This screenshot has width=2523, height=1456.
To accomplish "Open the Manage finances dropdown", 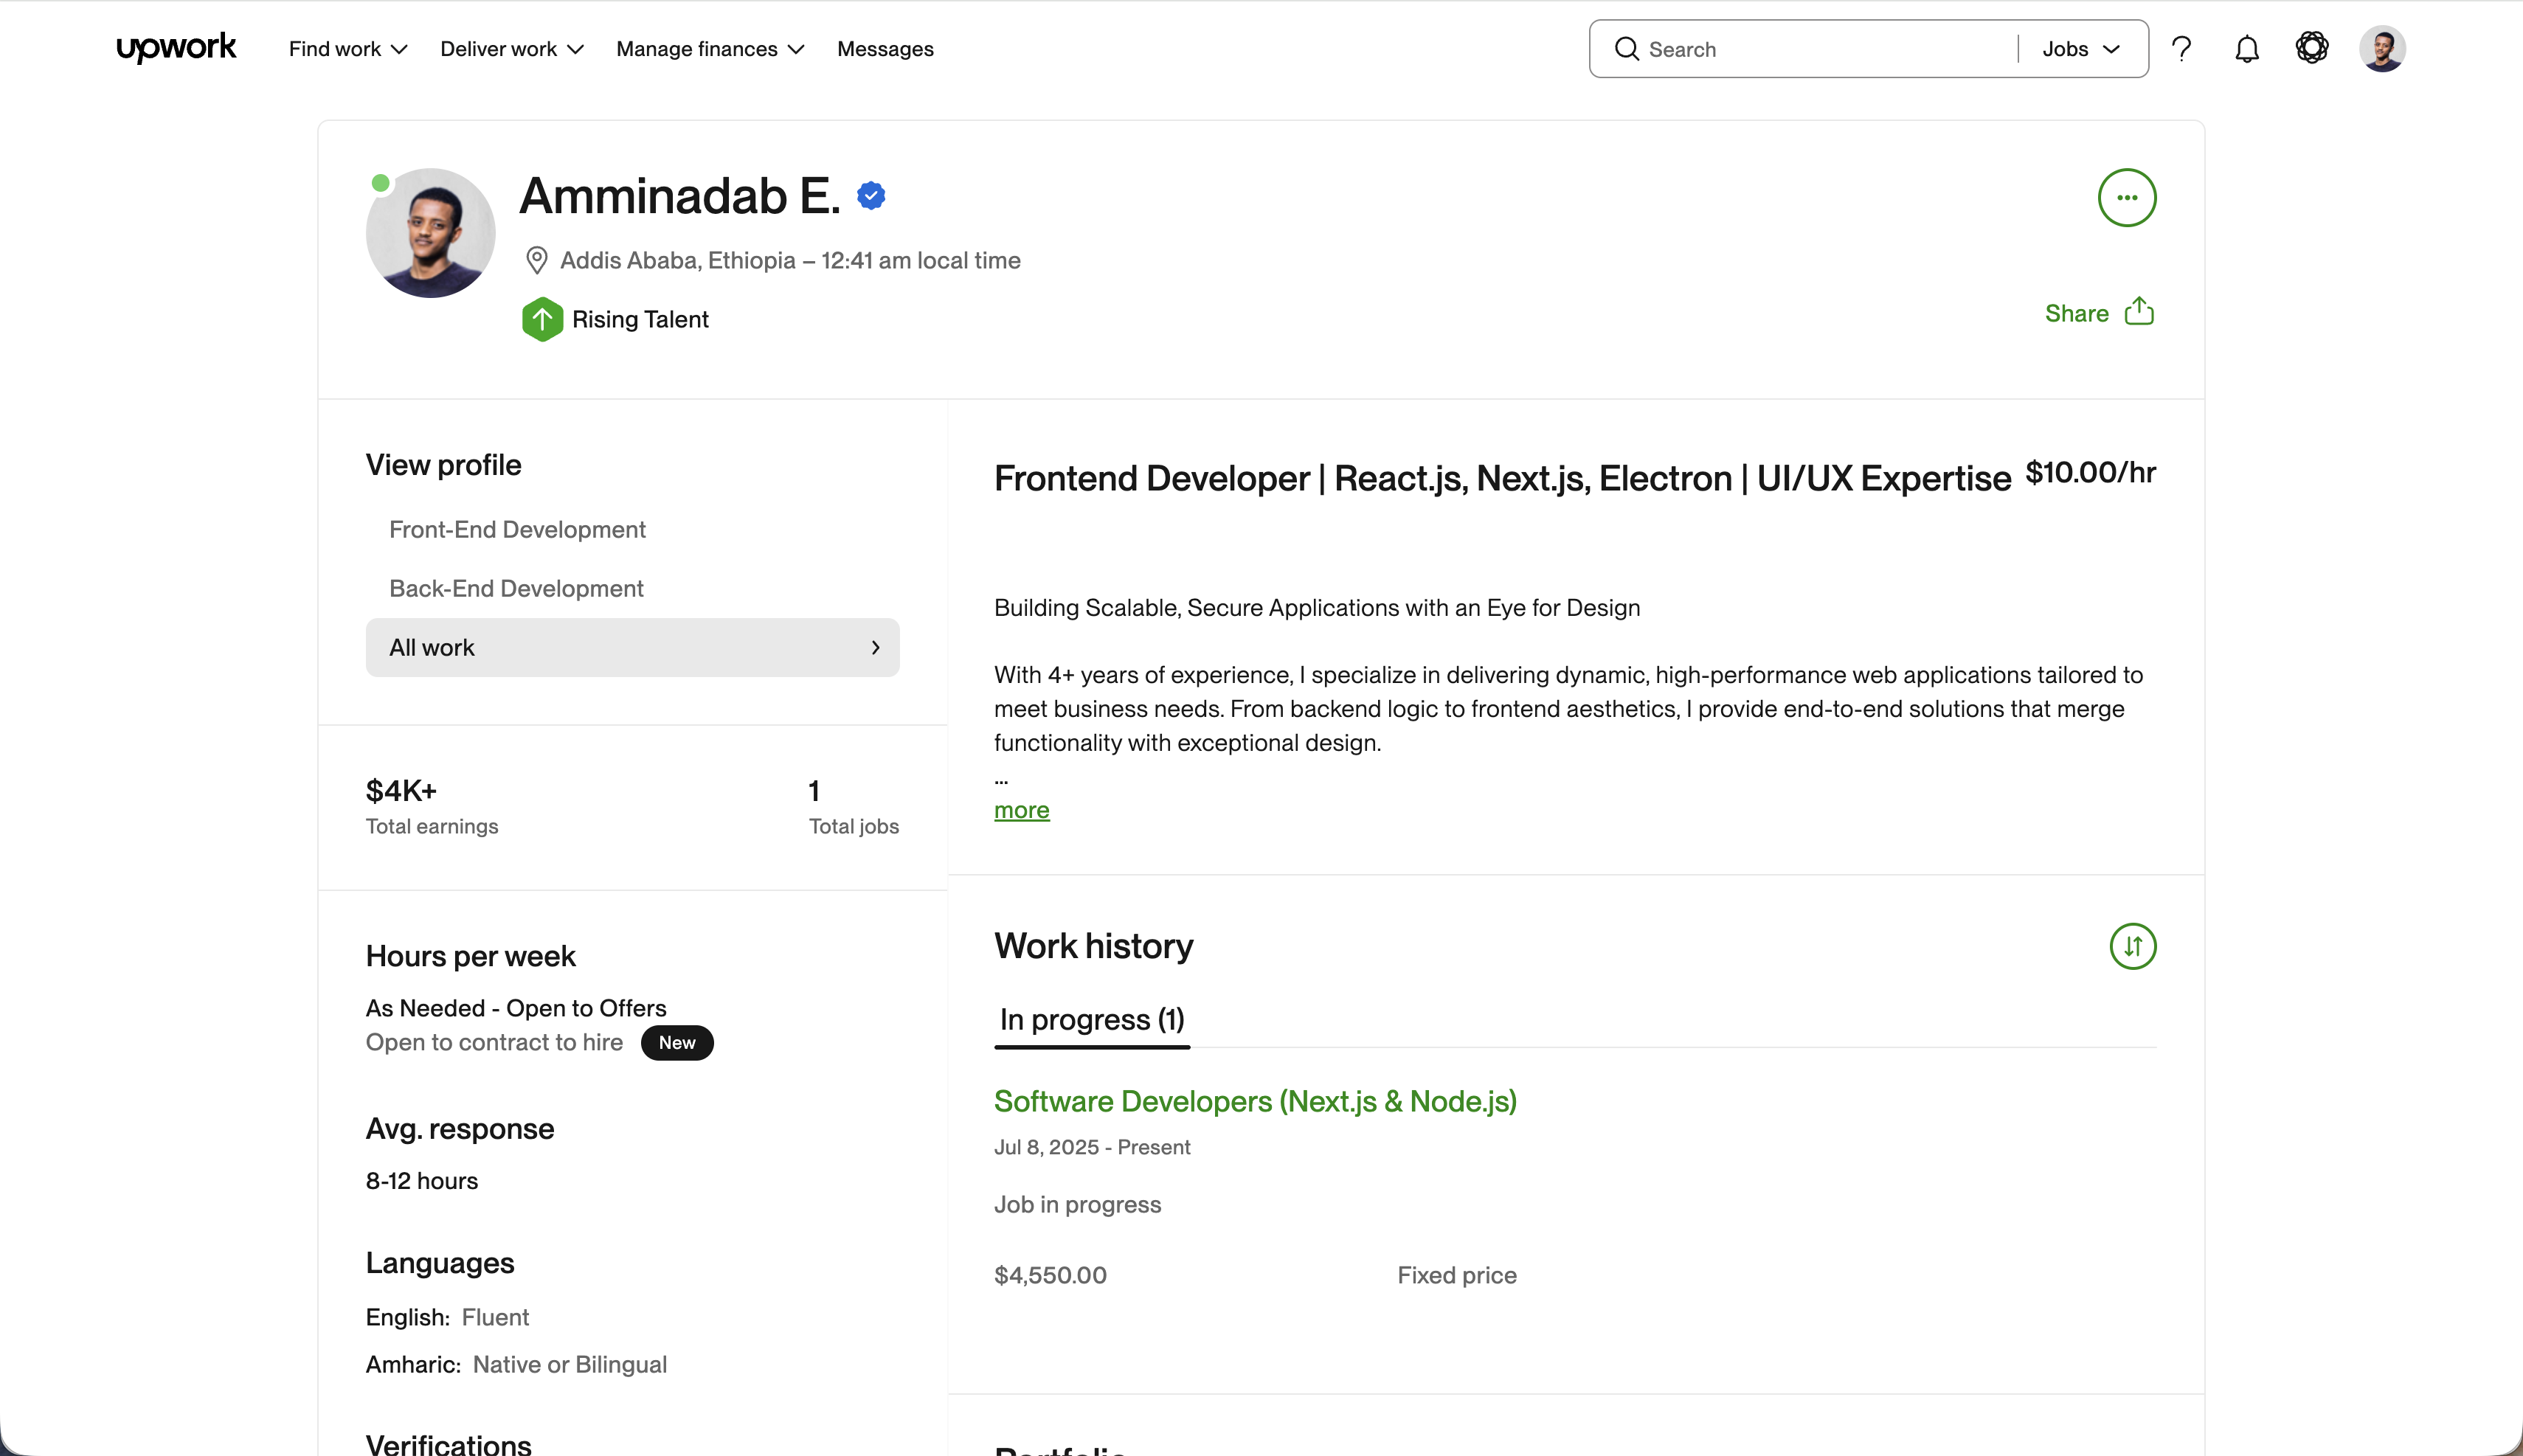I will click(708, 48).
